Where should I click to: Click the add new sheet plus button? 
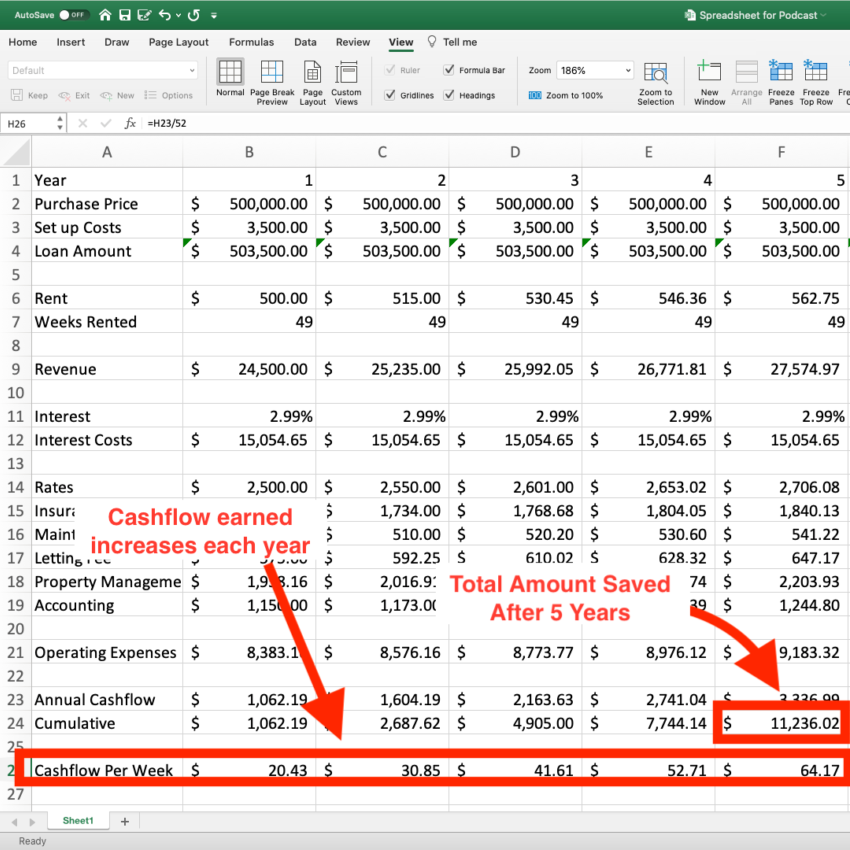pos(125,821)
